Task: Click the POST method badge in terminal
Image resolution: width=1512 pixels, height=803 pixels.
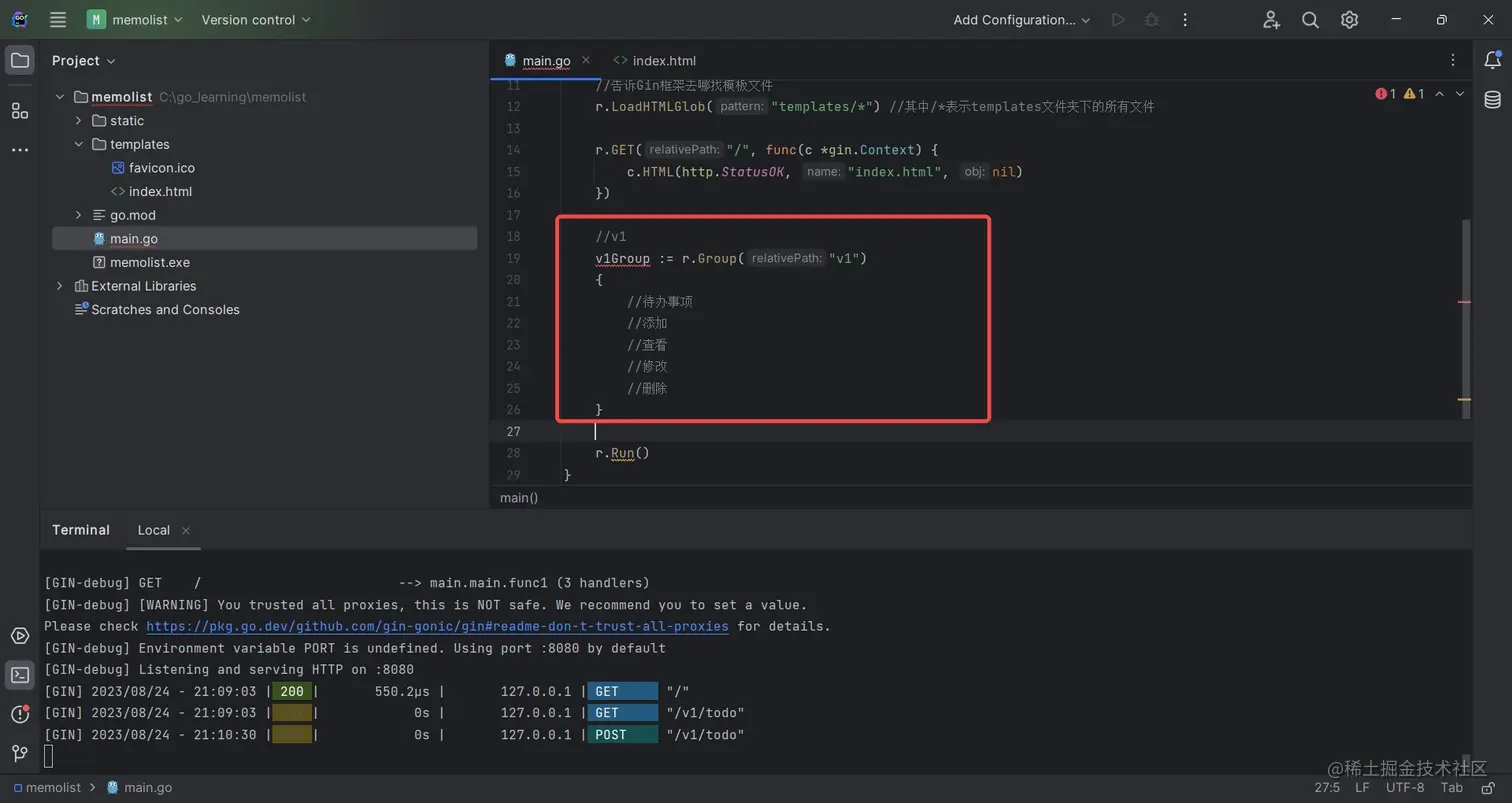Action: tap(623, 735)
